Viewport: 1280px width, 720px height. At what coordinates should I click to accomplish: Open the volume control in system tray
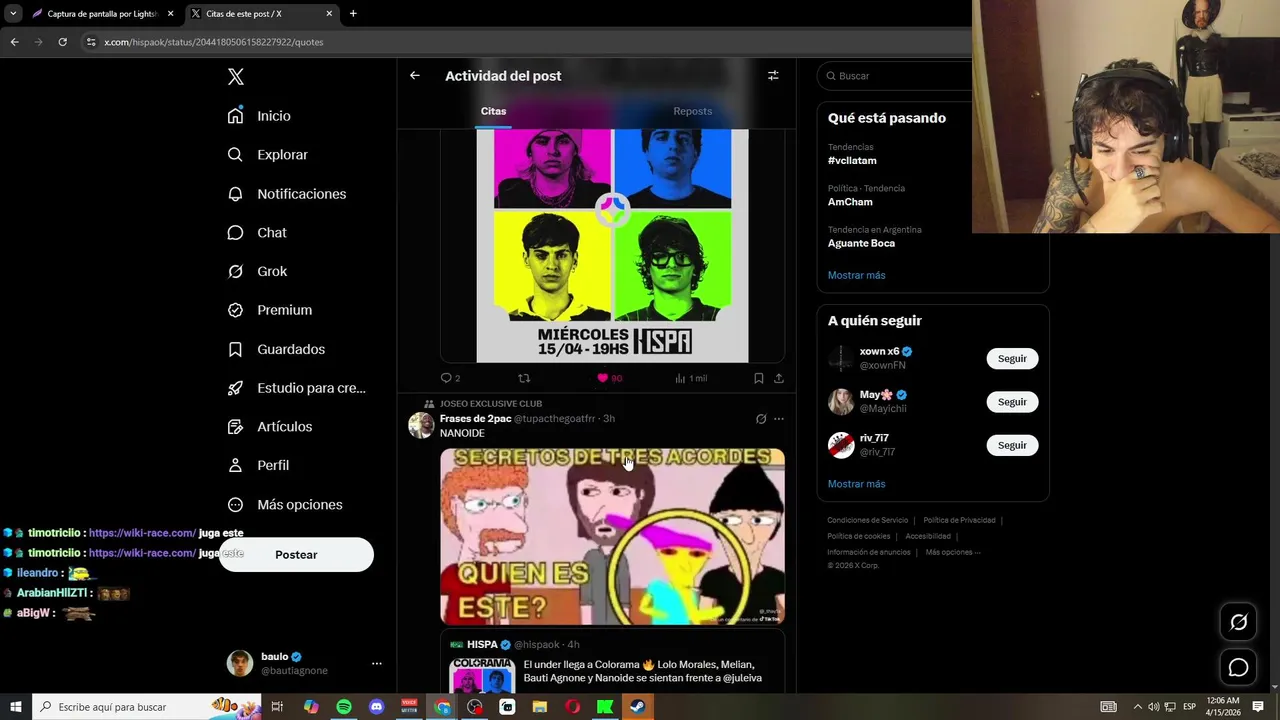coord(1153,707)
